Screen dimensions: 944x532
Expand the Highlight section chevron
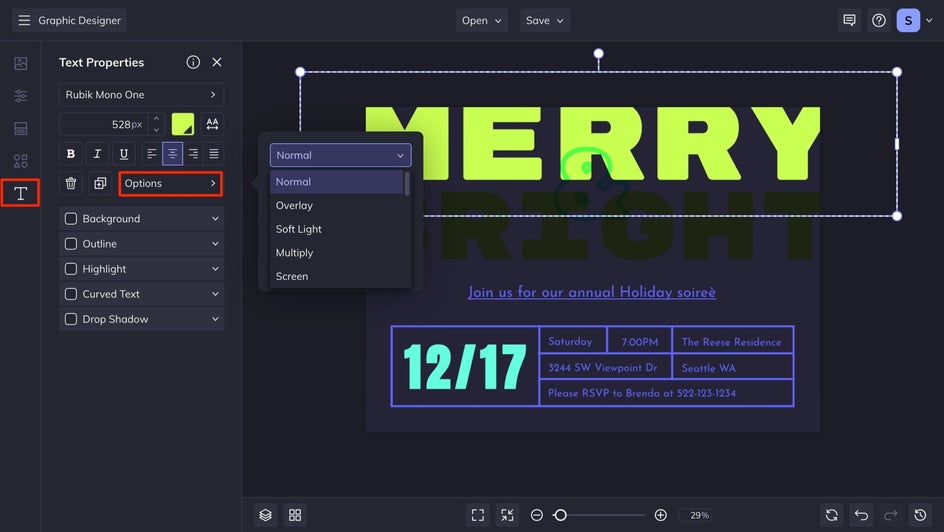(215, 269)
